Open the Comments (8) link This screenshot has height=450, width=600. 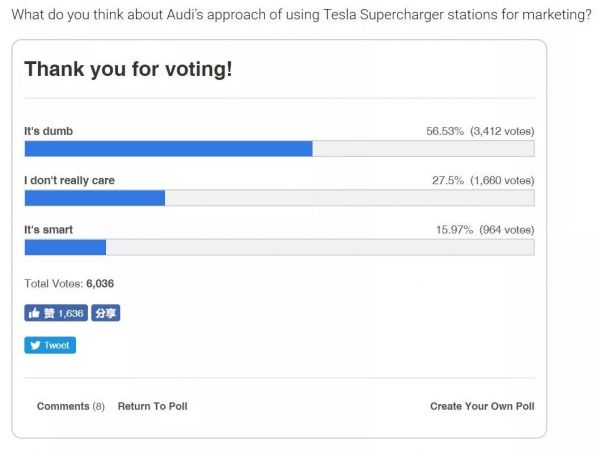tap(70, 406)
